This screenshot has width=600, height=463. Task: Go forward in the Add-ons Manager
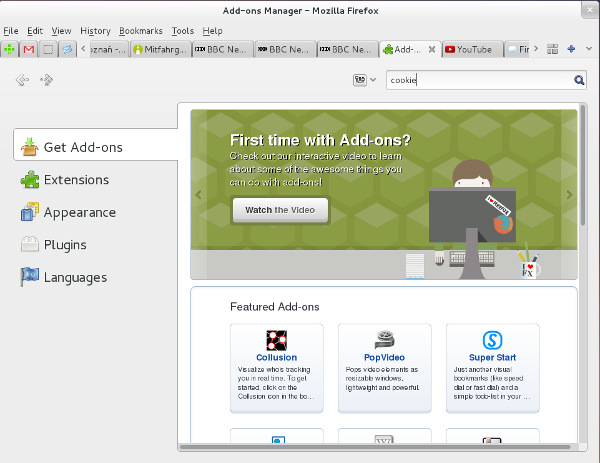pyautogui.click(x=47, y=80)
